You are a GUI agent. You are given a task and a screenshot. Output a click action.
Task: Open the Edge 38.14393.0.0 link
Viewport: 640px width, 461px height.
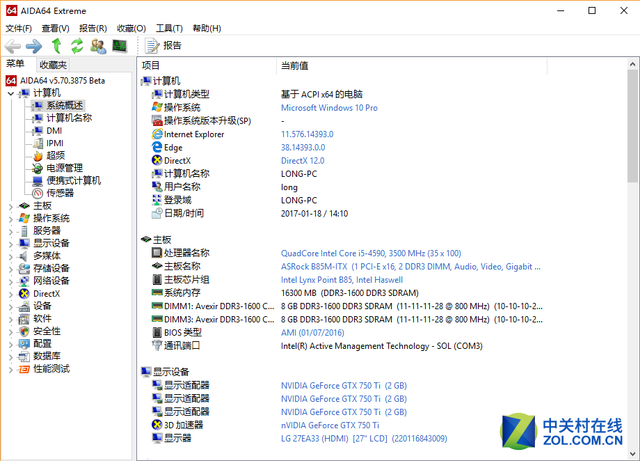click(x=303, y=147)
